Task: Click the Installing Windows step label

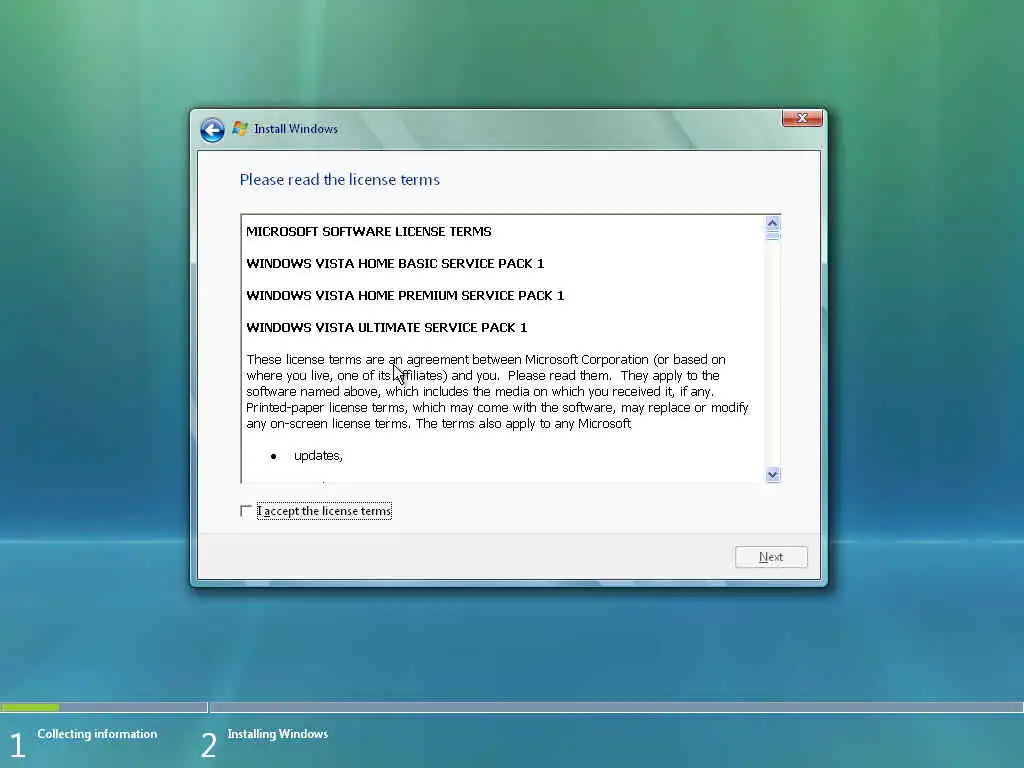Action: 278,734
